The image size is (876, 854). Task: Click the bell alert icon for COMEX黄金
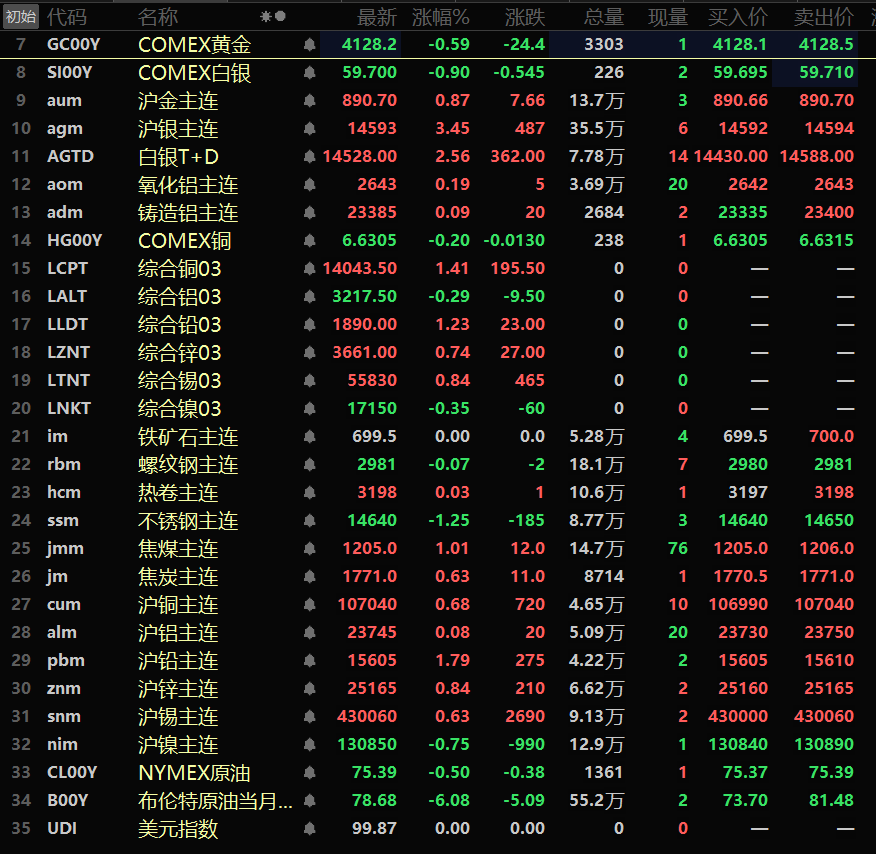[x=310, y=45]
